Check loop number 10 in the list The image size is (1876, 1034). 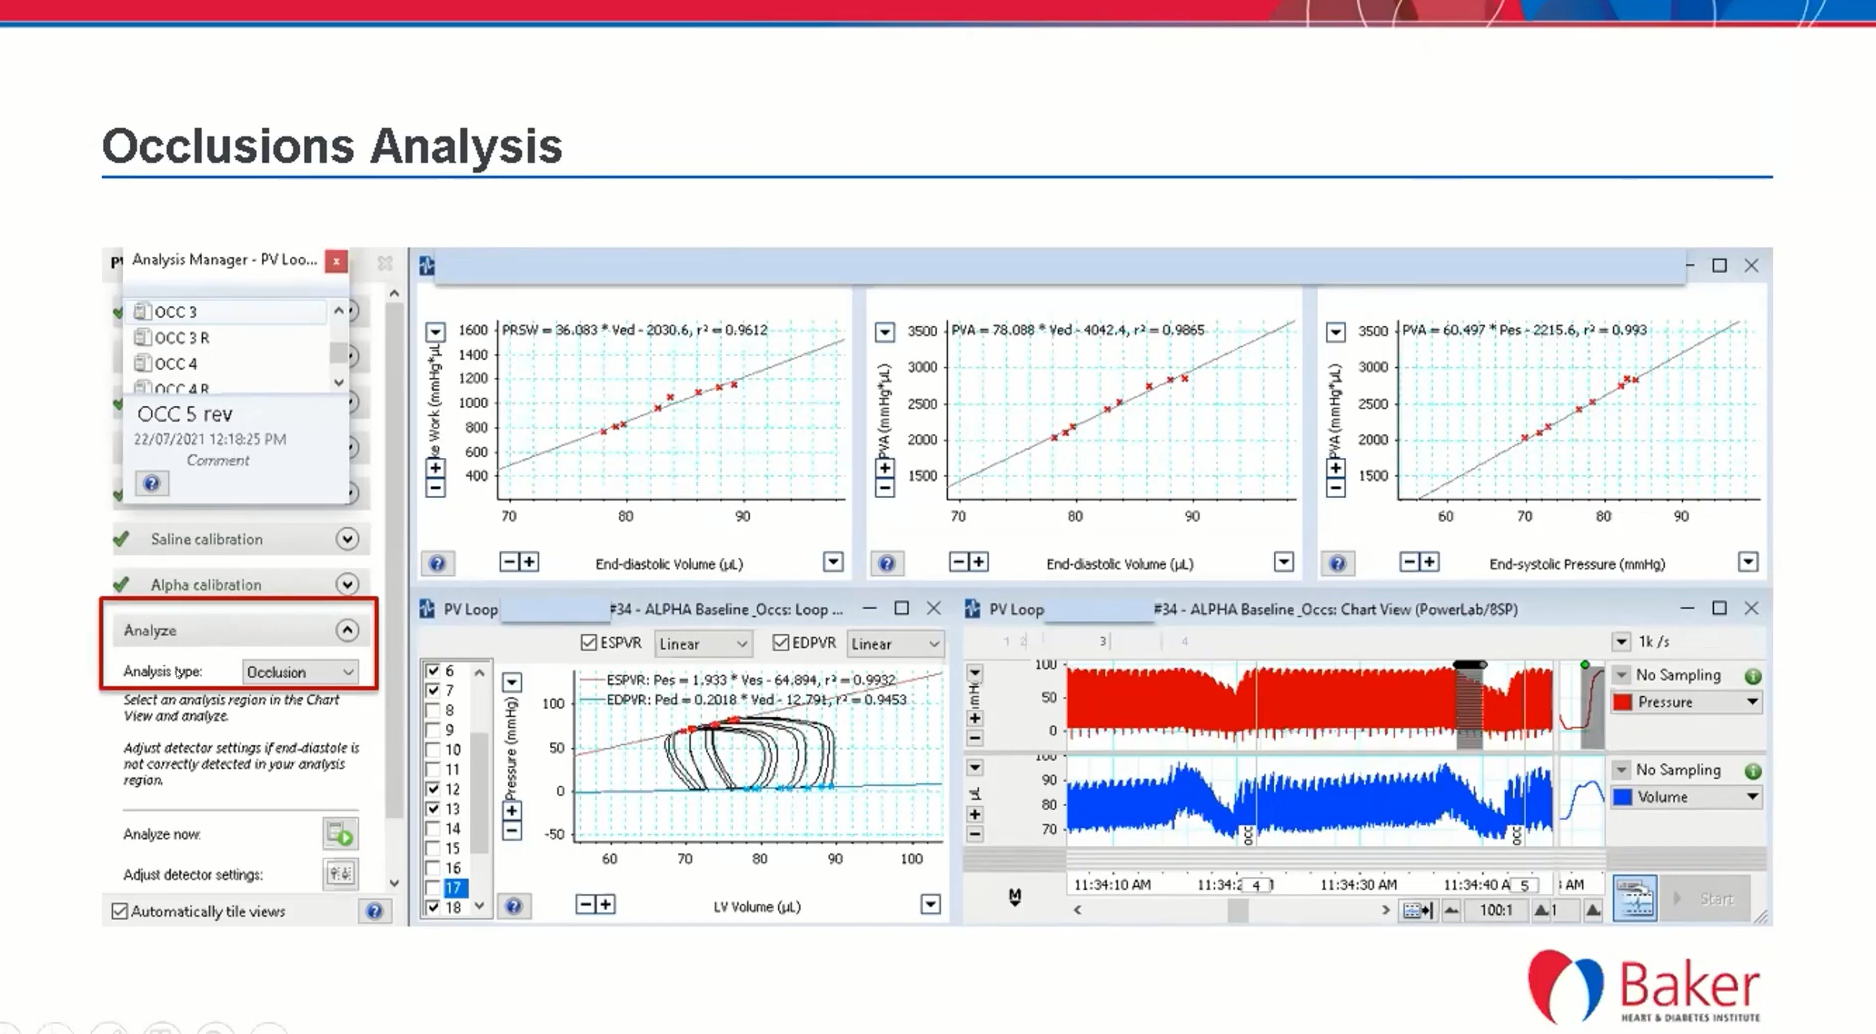pos(433,750)
